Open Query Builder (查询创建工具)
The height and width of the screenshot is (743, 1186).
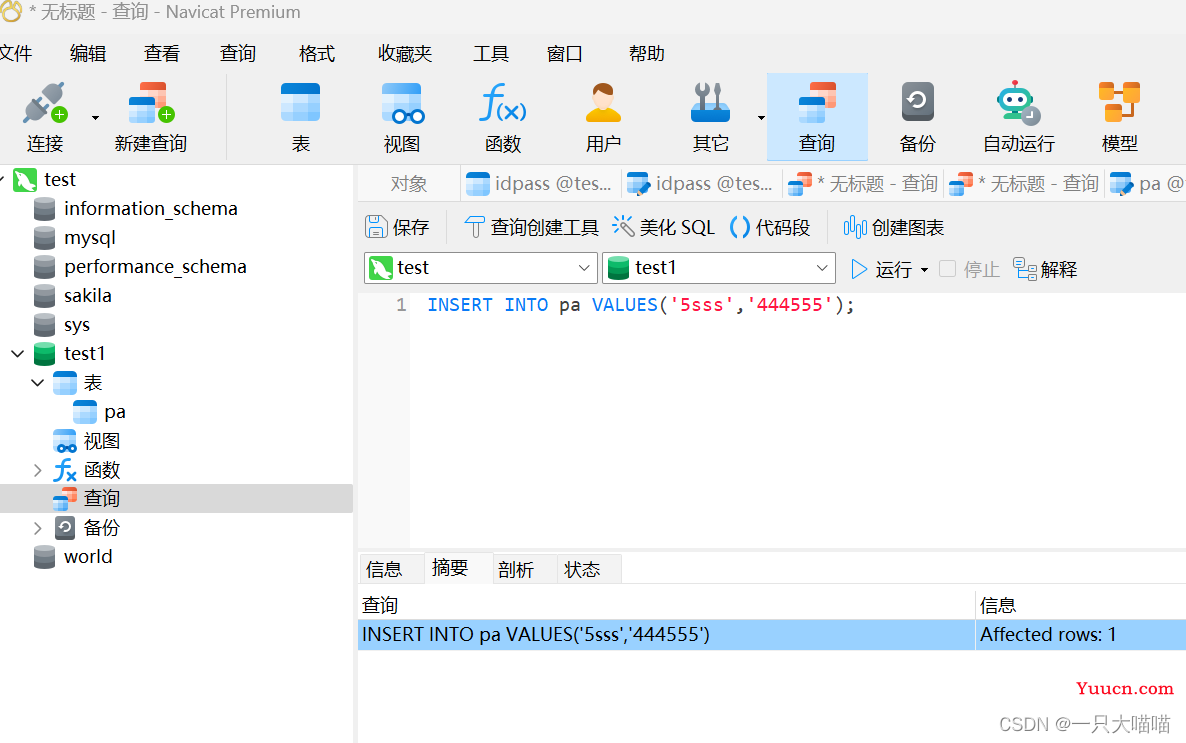(x=530, y=227)
